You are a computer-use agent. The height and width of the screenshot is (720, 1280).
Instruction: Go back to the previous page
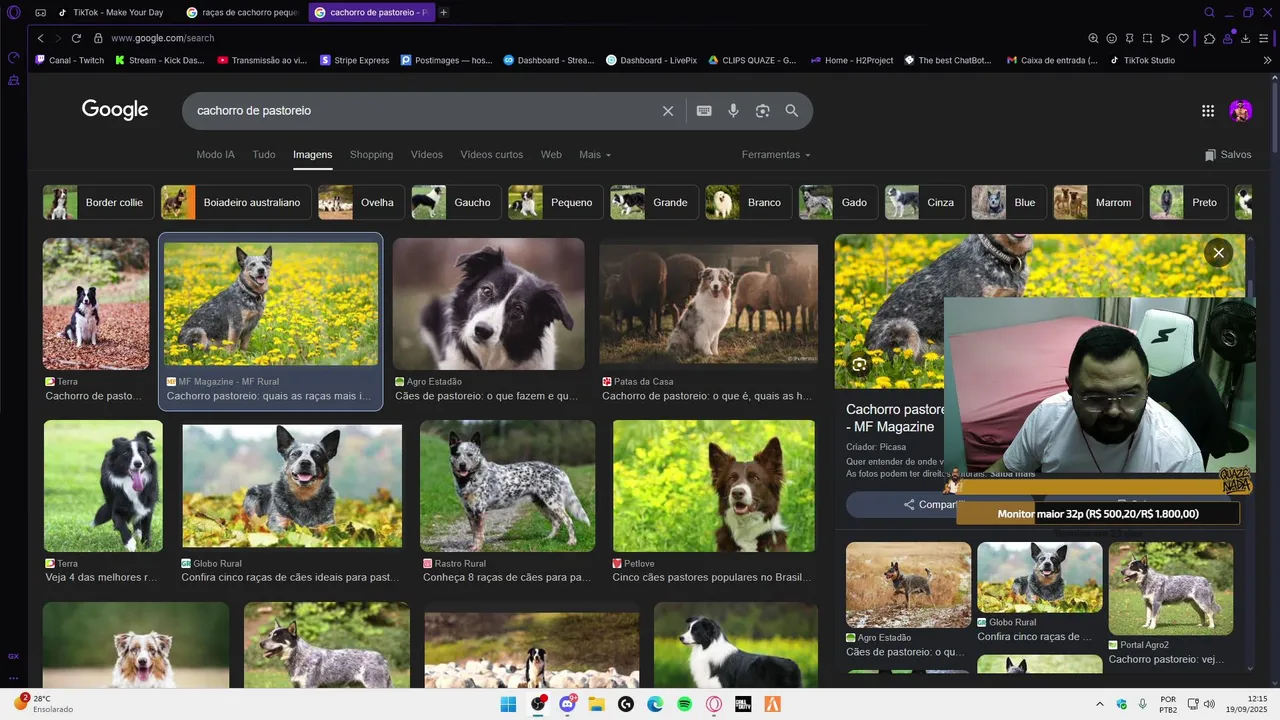(x=41, y=38)
